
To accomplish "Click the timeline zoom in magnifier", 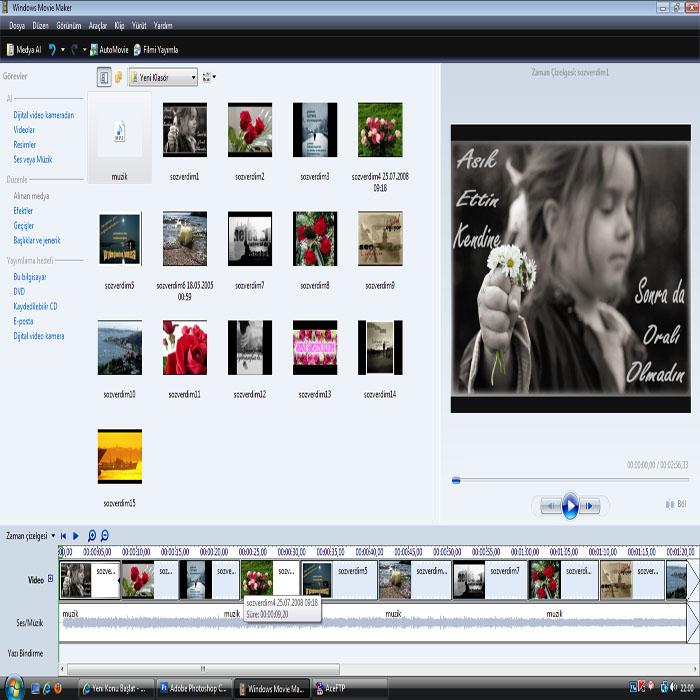I will tap(92, 535).
